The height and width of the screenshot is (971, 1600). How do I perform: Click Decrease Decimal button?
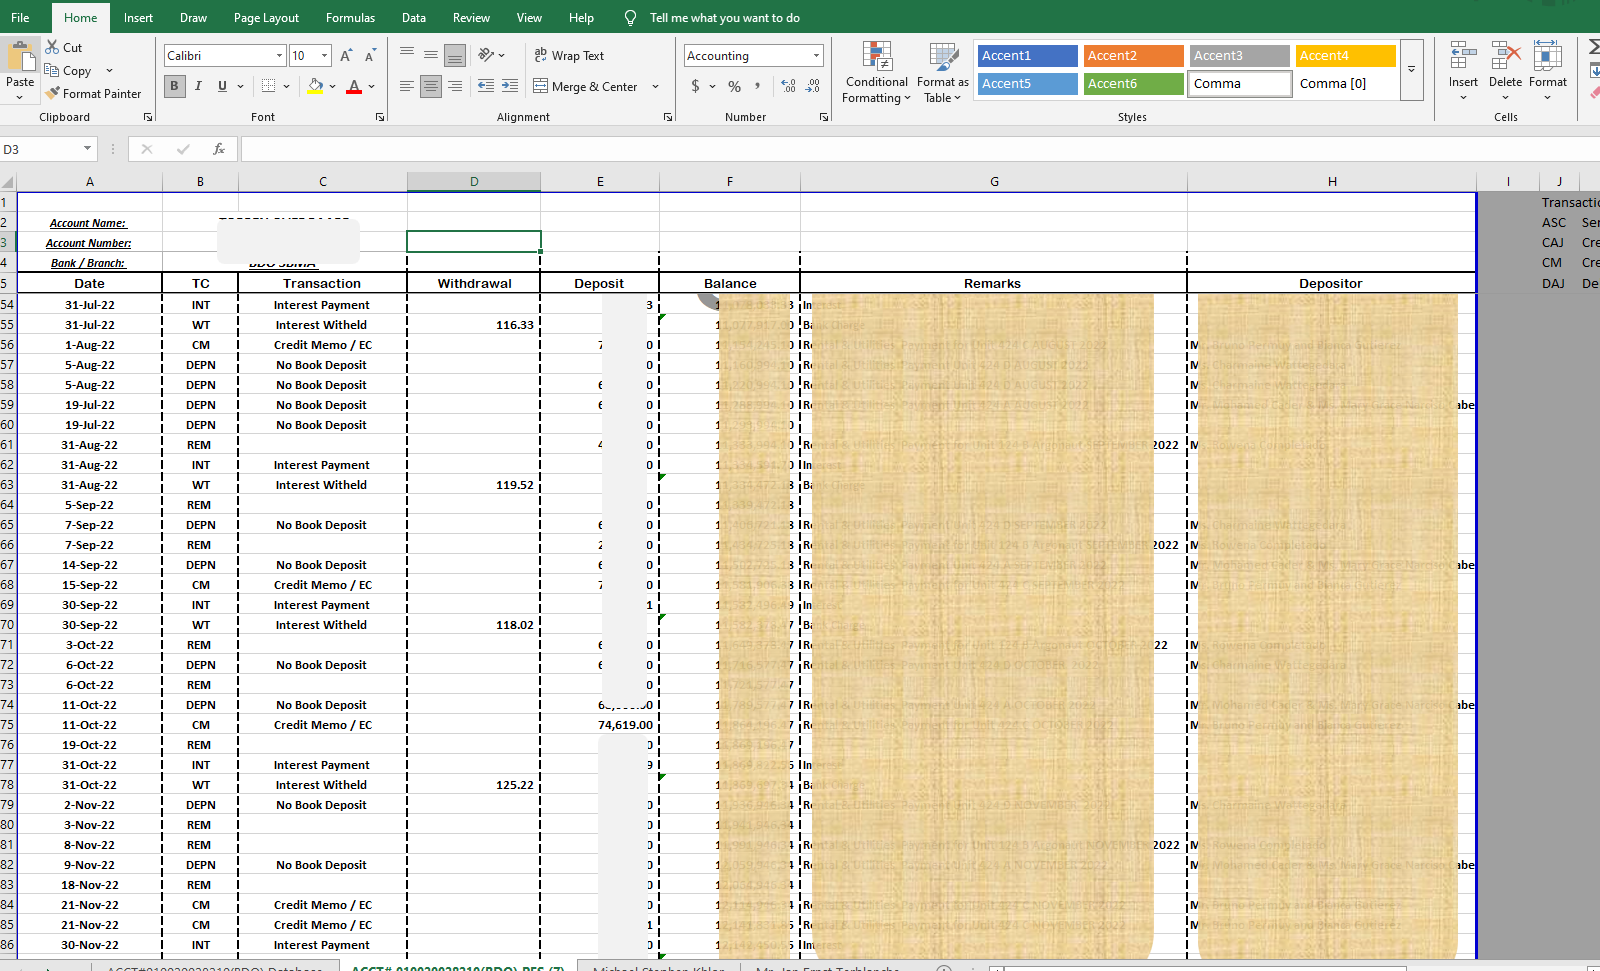coord(813,86)
